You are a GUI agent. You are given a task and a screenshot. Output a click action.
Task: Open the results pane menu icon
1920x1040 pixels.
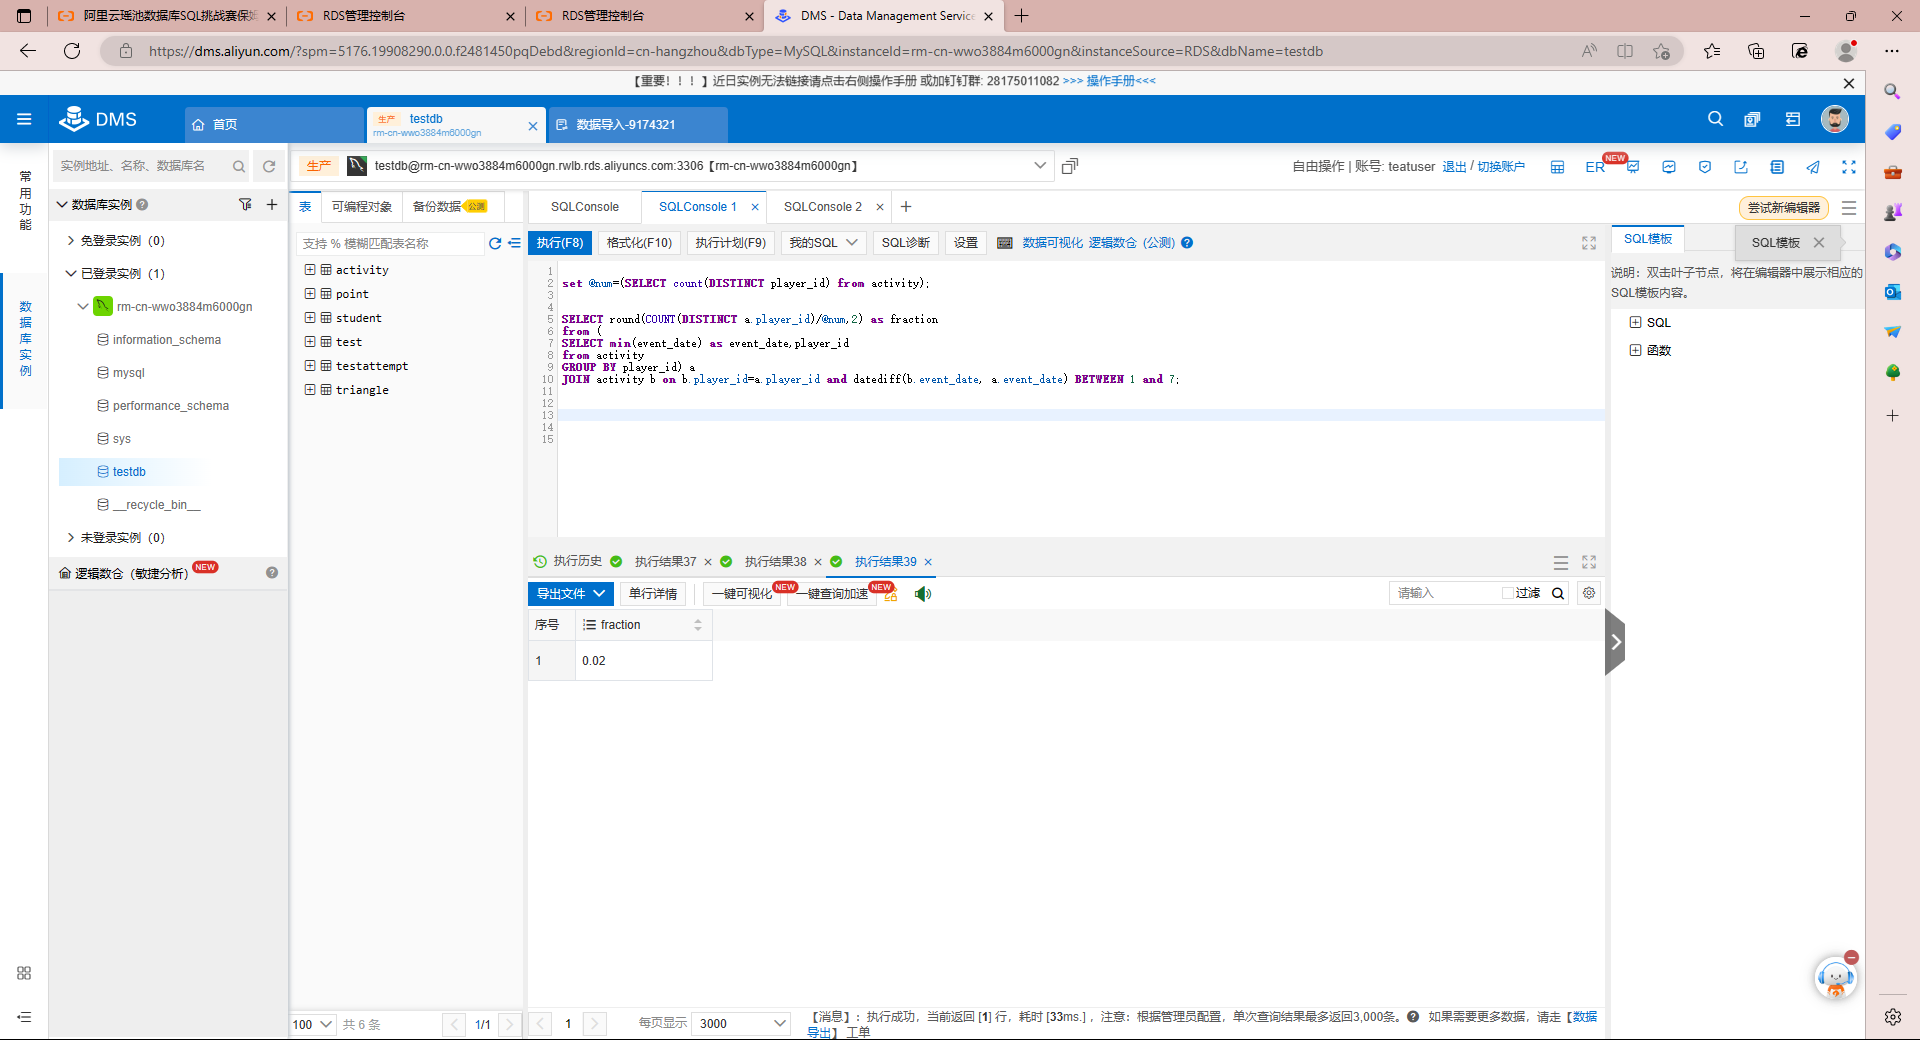1561,562
